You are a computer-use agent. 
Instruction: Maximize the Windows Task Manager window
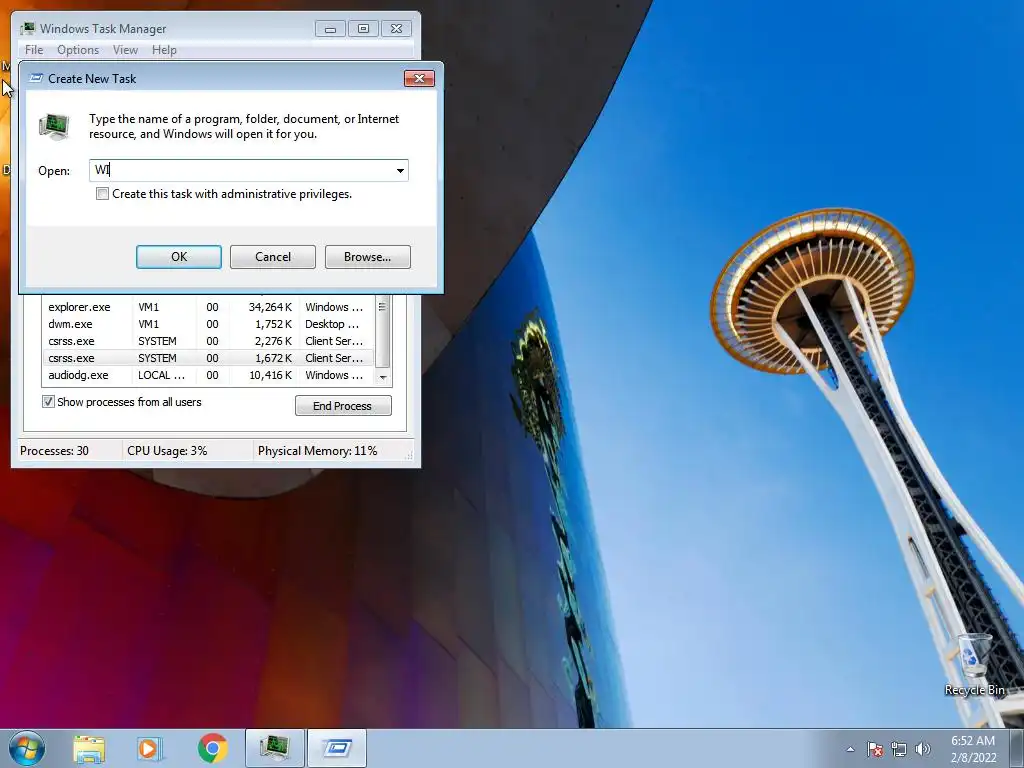363,29
